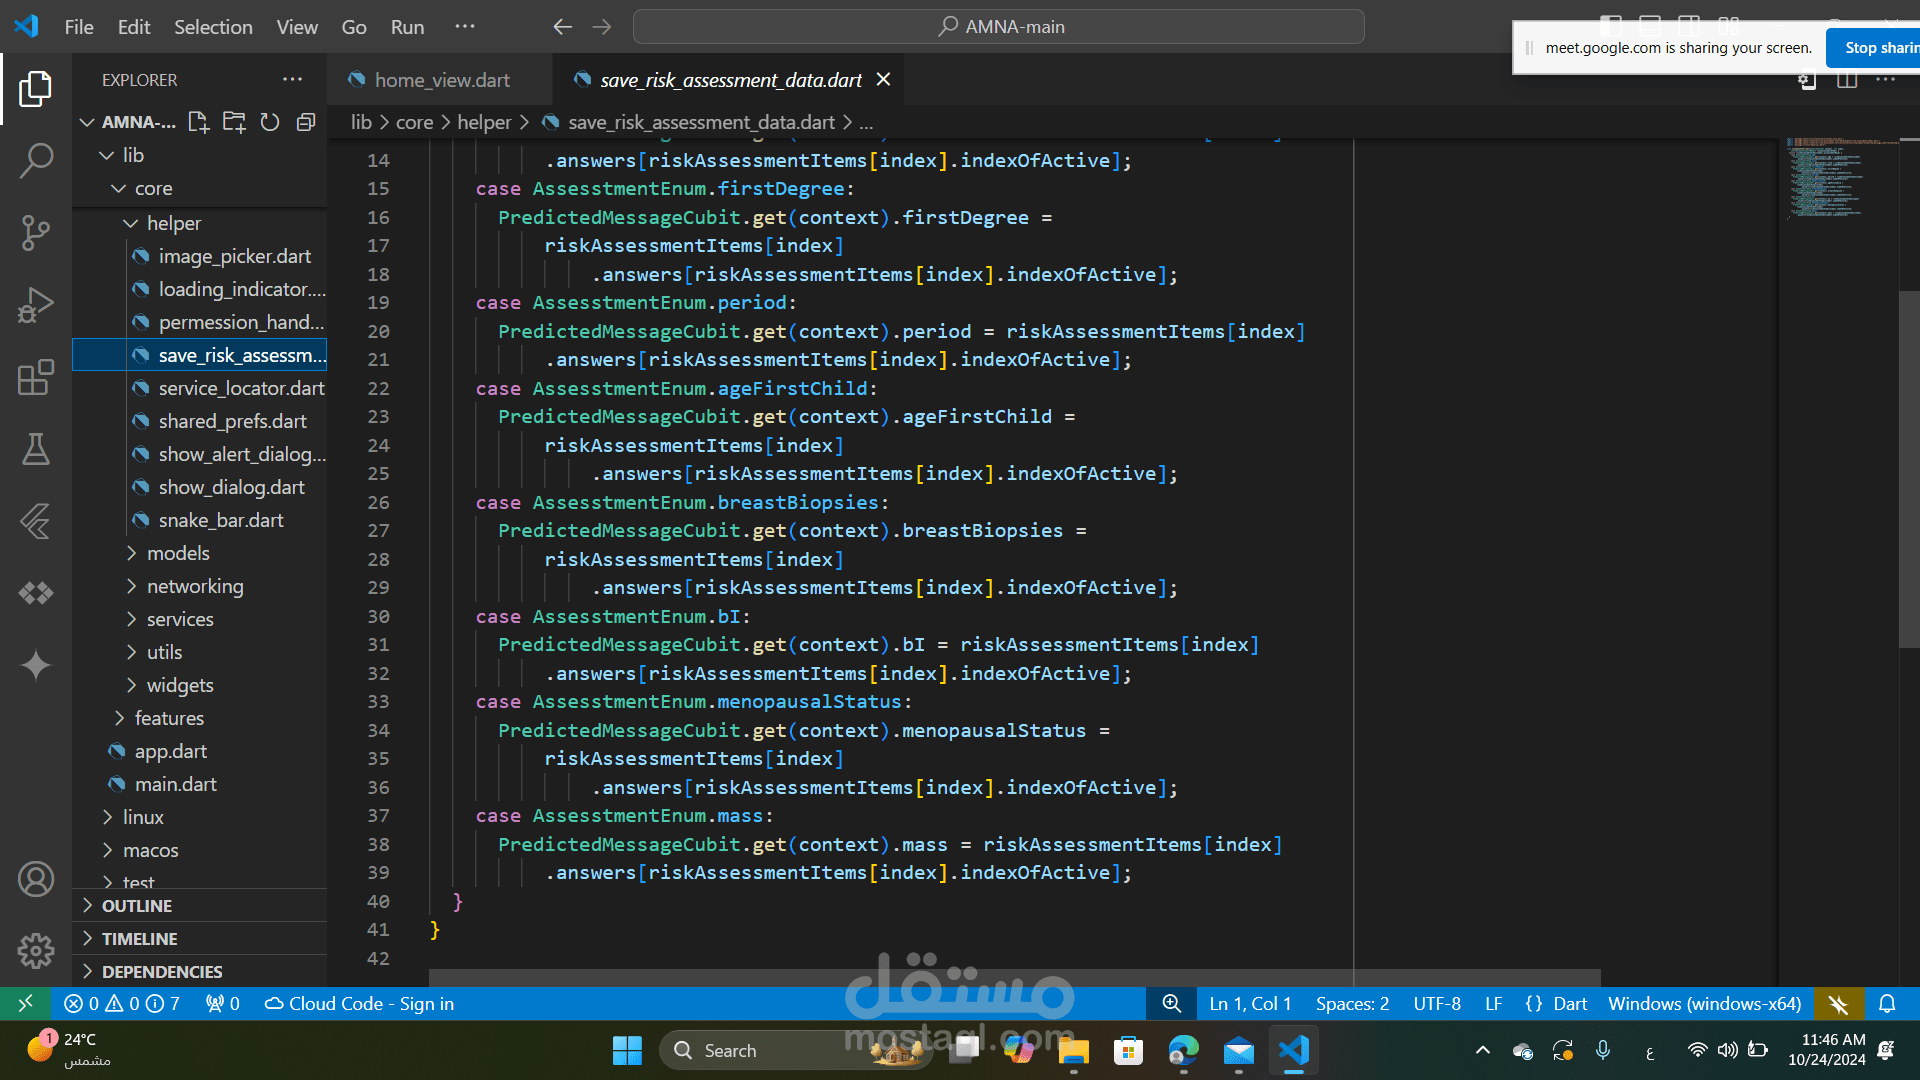Open Explorer more actions ellipsis
Viewport: 1920px width, 1080px height.
point(292,79)
